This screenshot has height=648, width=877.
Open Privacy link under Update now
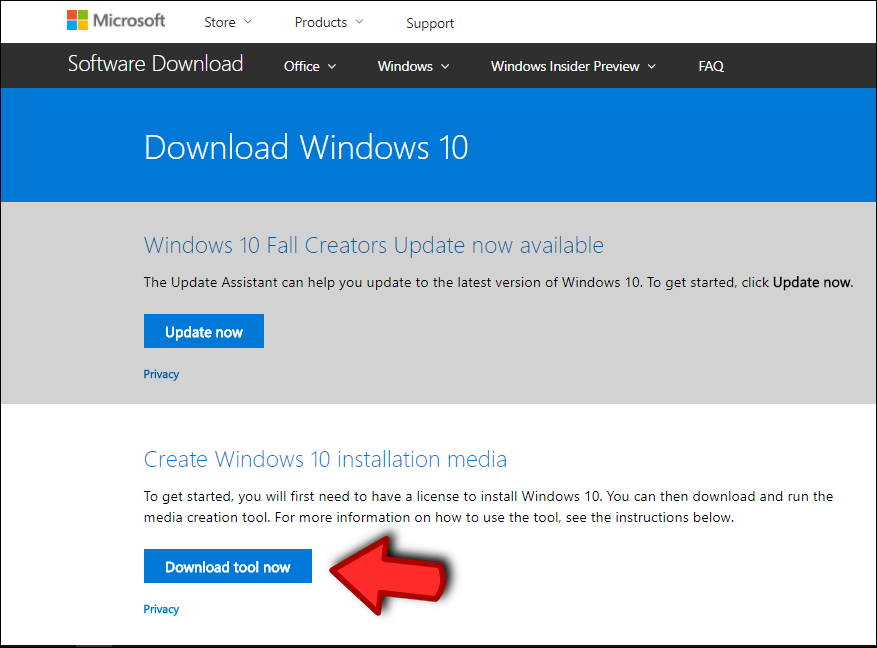coord(161,374)
